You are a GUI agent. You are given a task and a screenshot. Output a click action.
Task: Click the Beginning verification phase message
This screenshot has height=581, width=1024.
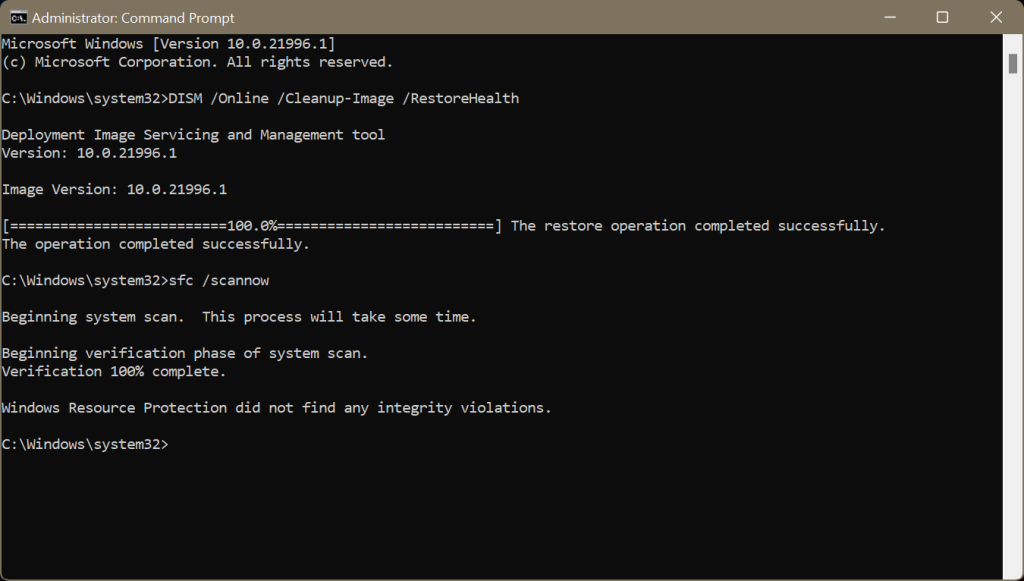(185, 353)
